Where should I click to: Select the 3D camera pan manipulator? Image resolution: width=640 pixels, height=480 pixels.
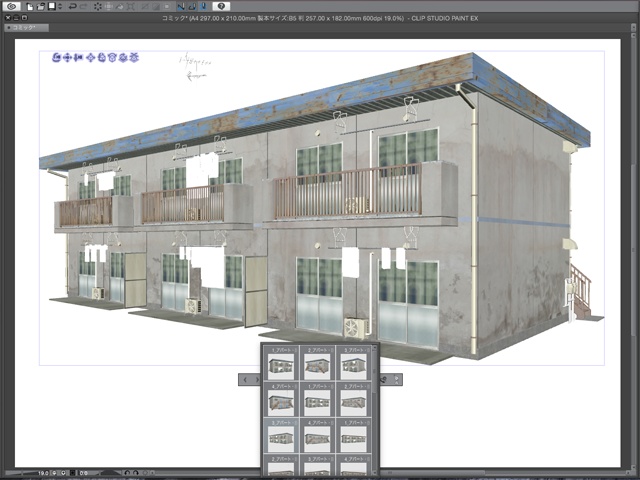point(68,58)
